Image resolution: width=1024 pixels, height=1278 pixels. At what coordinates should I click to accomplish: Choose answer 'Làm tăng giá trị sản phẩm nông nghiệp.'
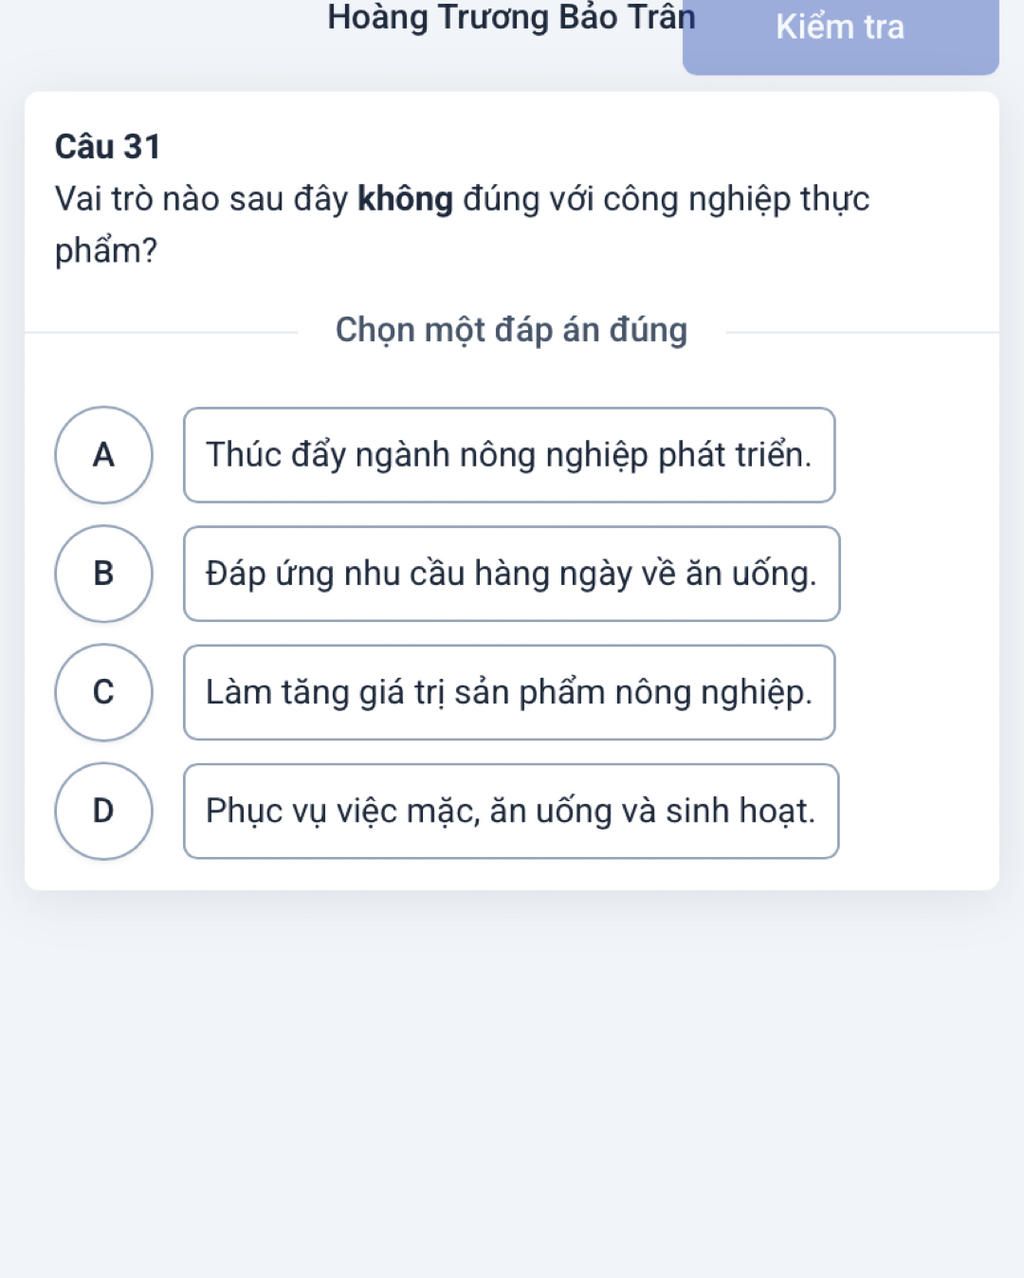(x=509, y=692)
